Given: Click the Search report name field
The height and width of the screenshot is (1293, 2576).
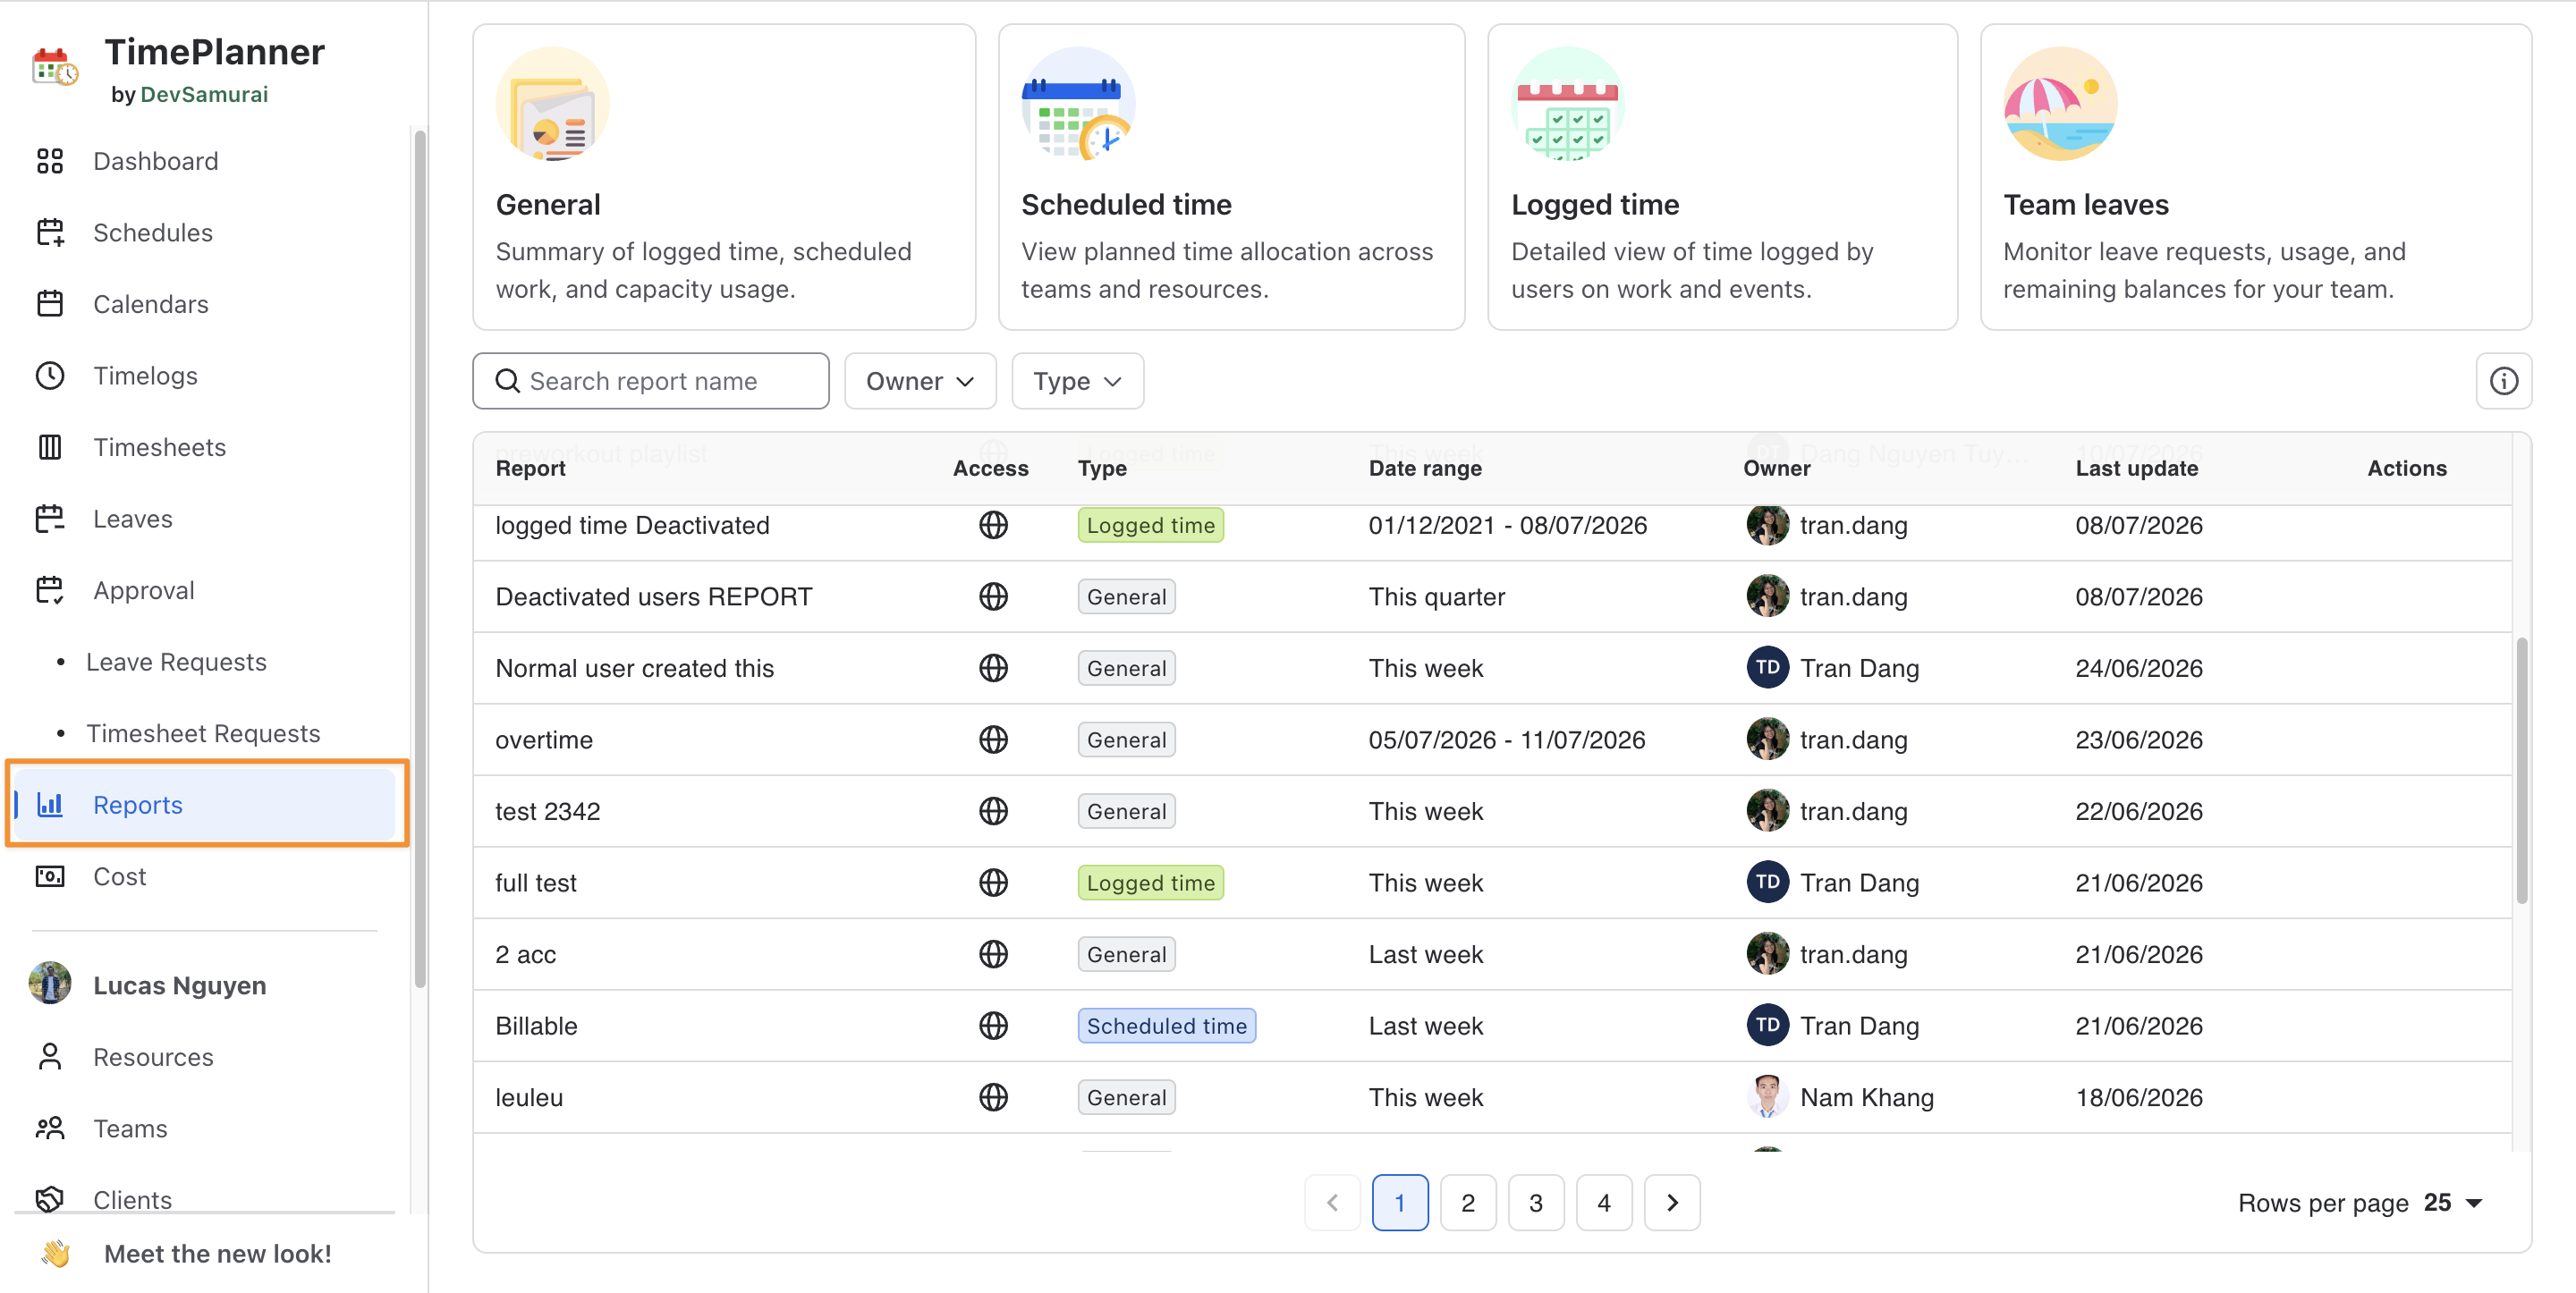Looking at the screenshot, I should (651, 381).
